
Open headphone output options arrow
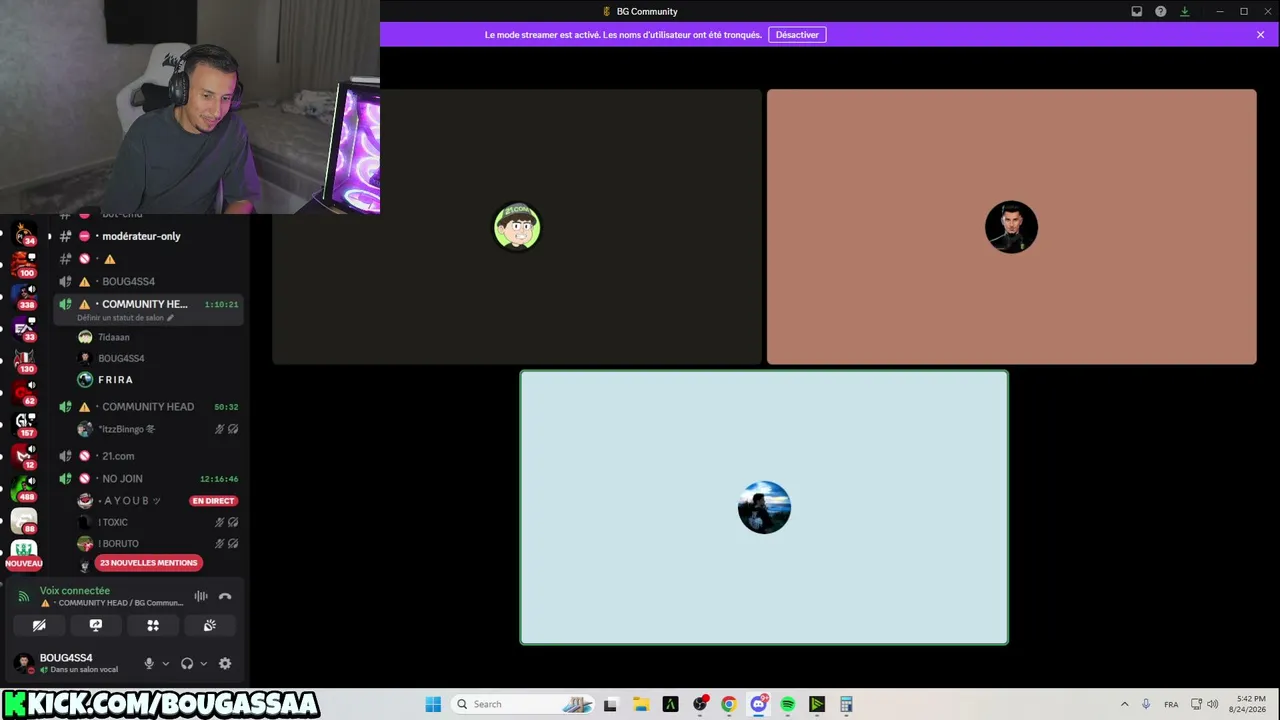pos(203,663)
